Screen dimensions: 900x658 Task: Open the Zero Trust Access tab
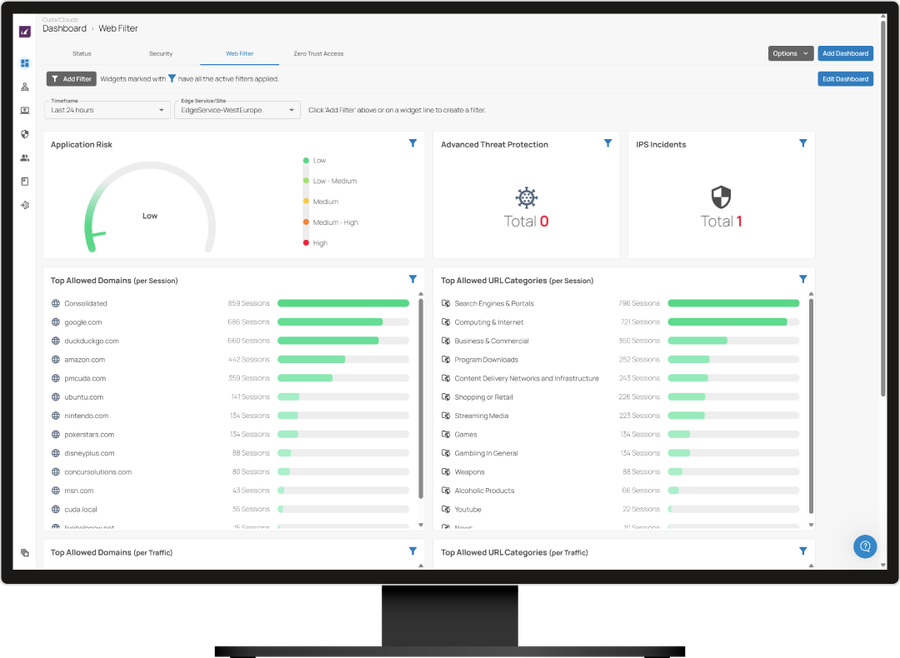point(318,53)
